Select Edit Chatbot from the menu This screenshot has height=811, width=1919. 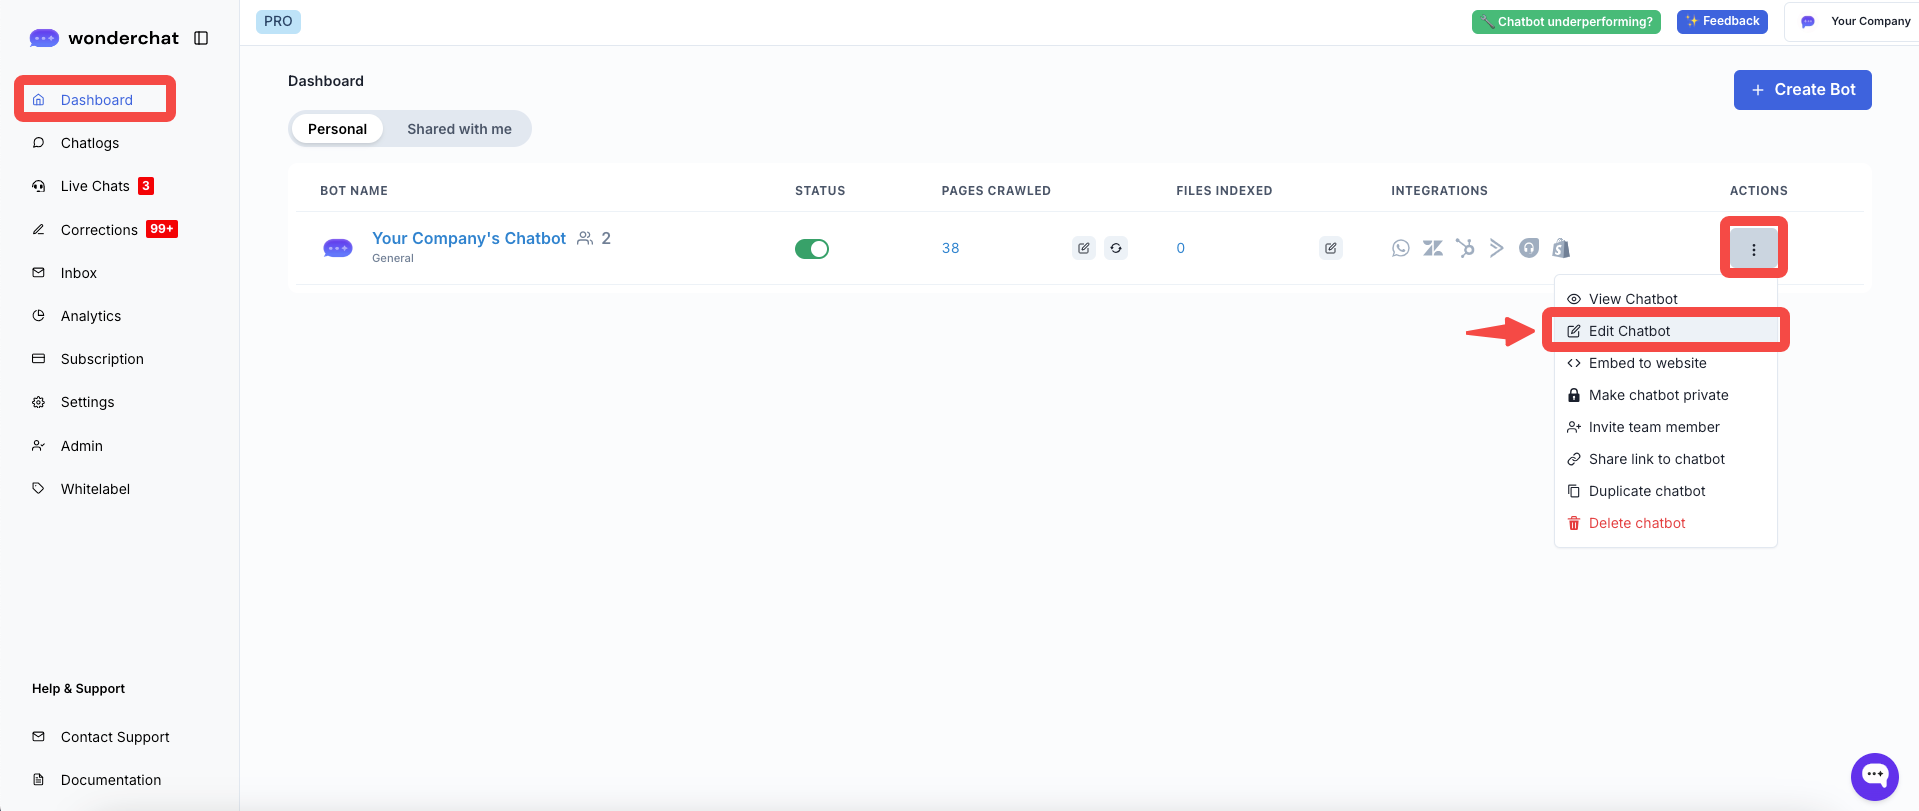(1629, 331)
